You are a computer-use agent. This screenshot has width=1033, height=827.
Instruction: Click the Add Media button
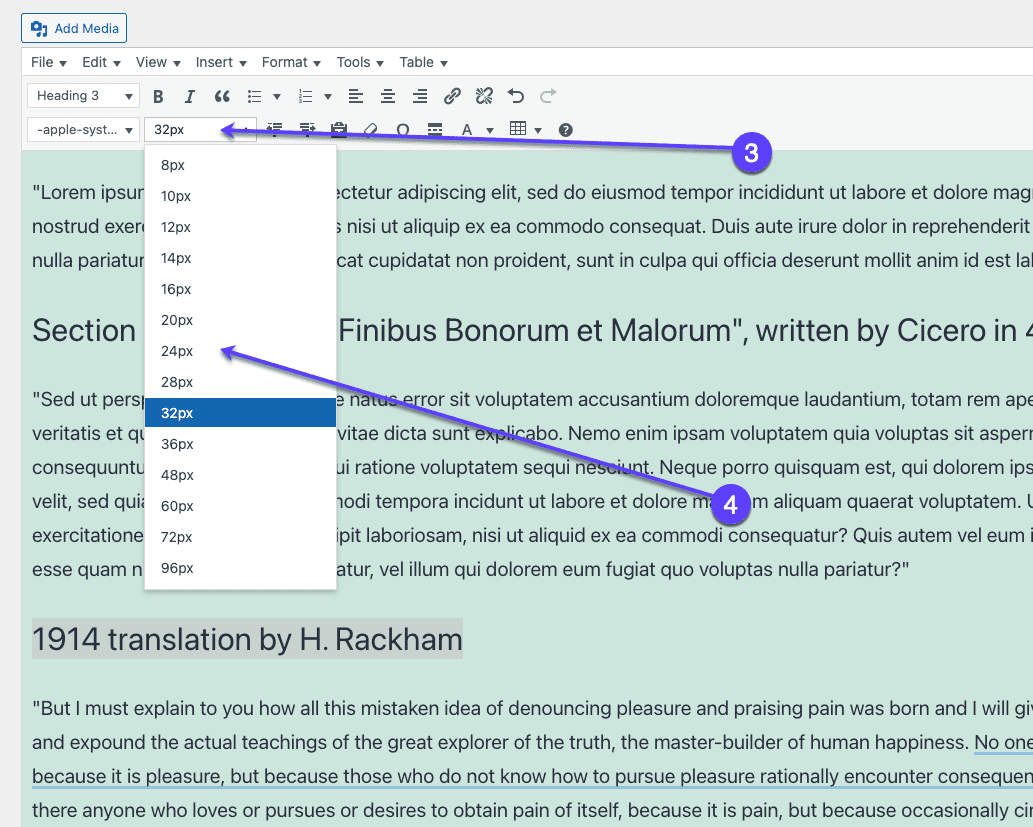click(x=74, y=28)
